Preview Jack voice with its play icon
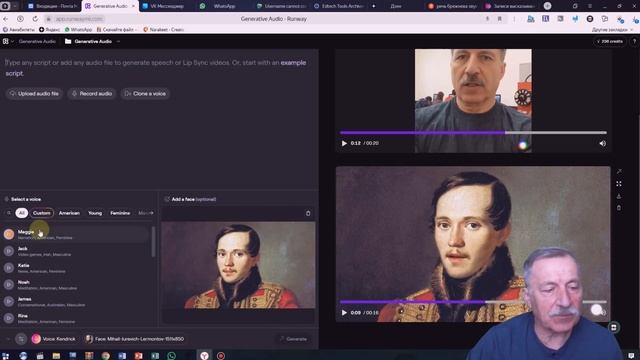Viewport: 640px width, 360px height. [x=9, y=251]
